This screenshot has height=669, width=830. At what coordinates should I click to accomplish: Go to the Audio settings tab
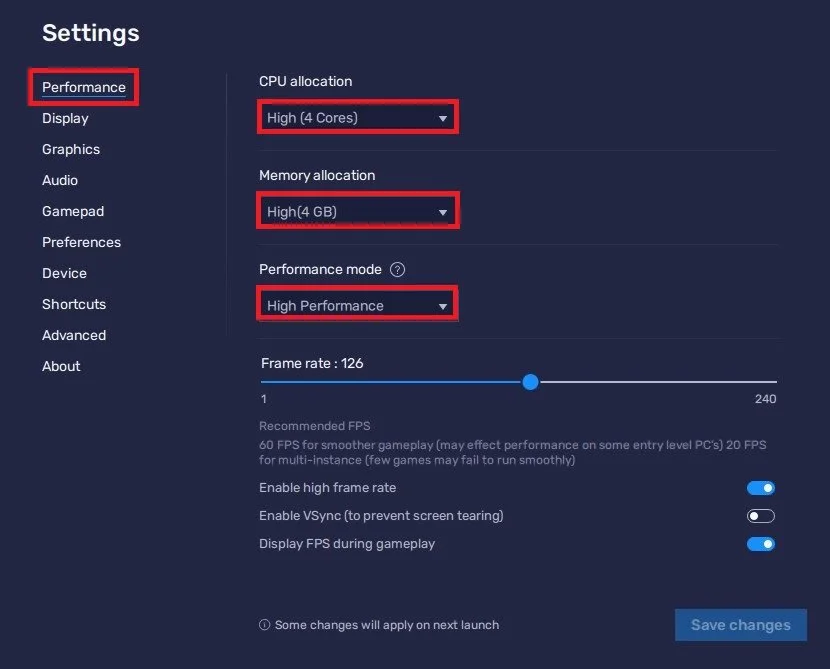click(60, 180)
